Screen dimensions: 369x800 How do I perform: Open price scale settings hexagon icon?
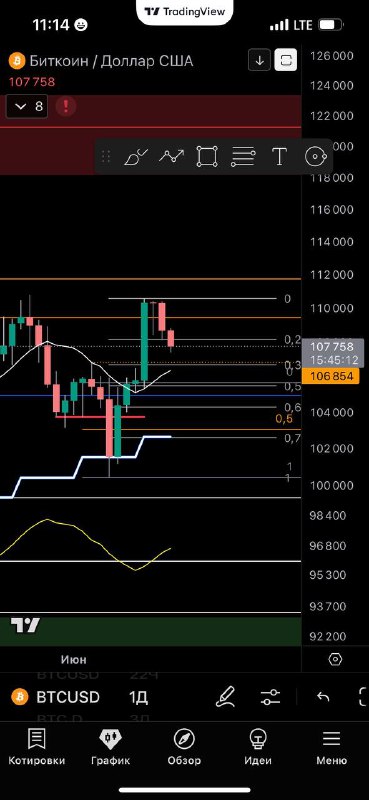point(335,659)
